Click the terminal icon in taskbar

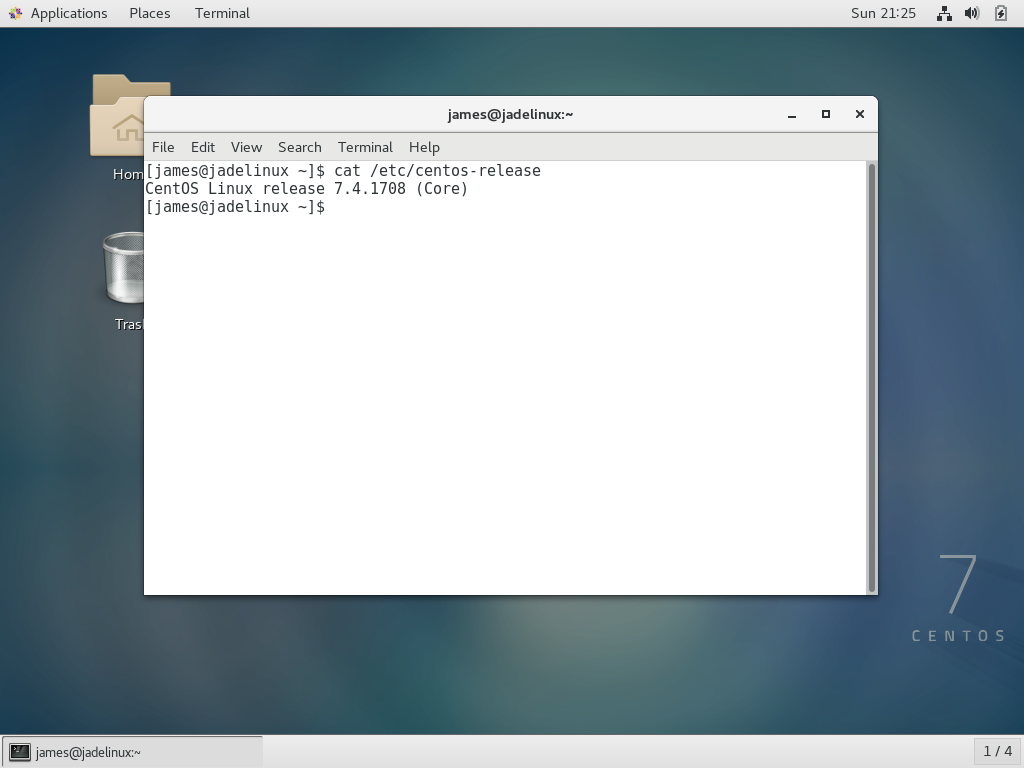(x=20, y=752)
